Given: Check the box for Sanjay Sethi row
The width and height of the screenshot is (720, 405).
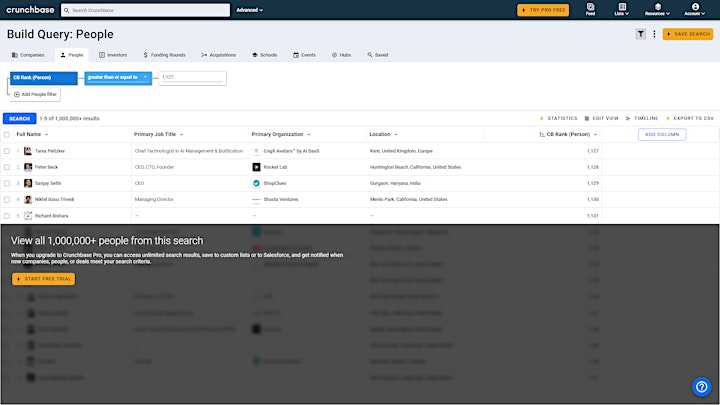Looking at the screenshot, I should (7, 183).
